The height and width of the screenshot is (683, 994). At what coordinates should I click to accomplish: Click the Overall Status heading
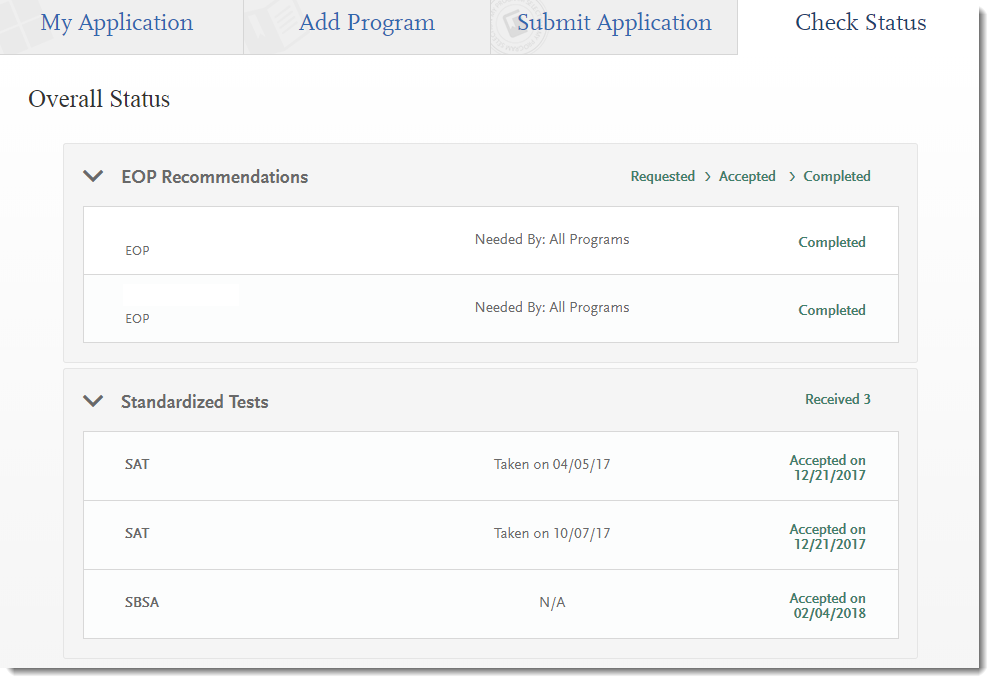pyautogui.click(x=99, y=99)
